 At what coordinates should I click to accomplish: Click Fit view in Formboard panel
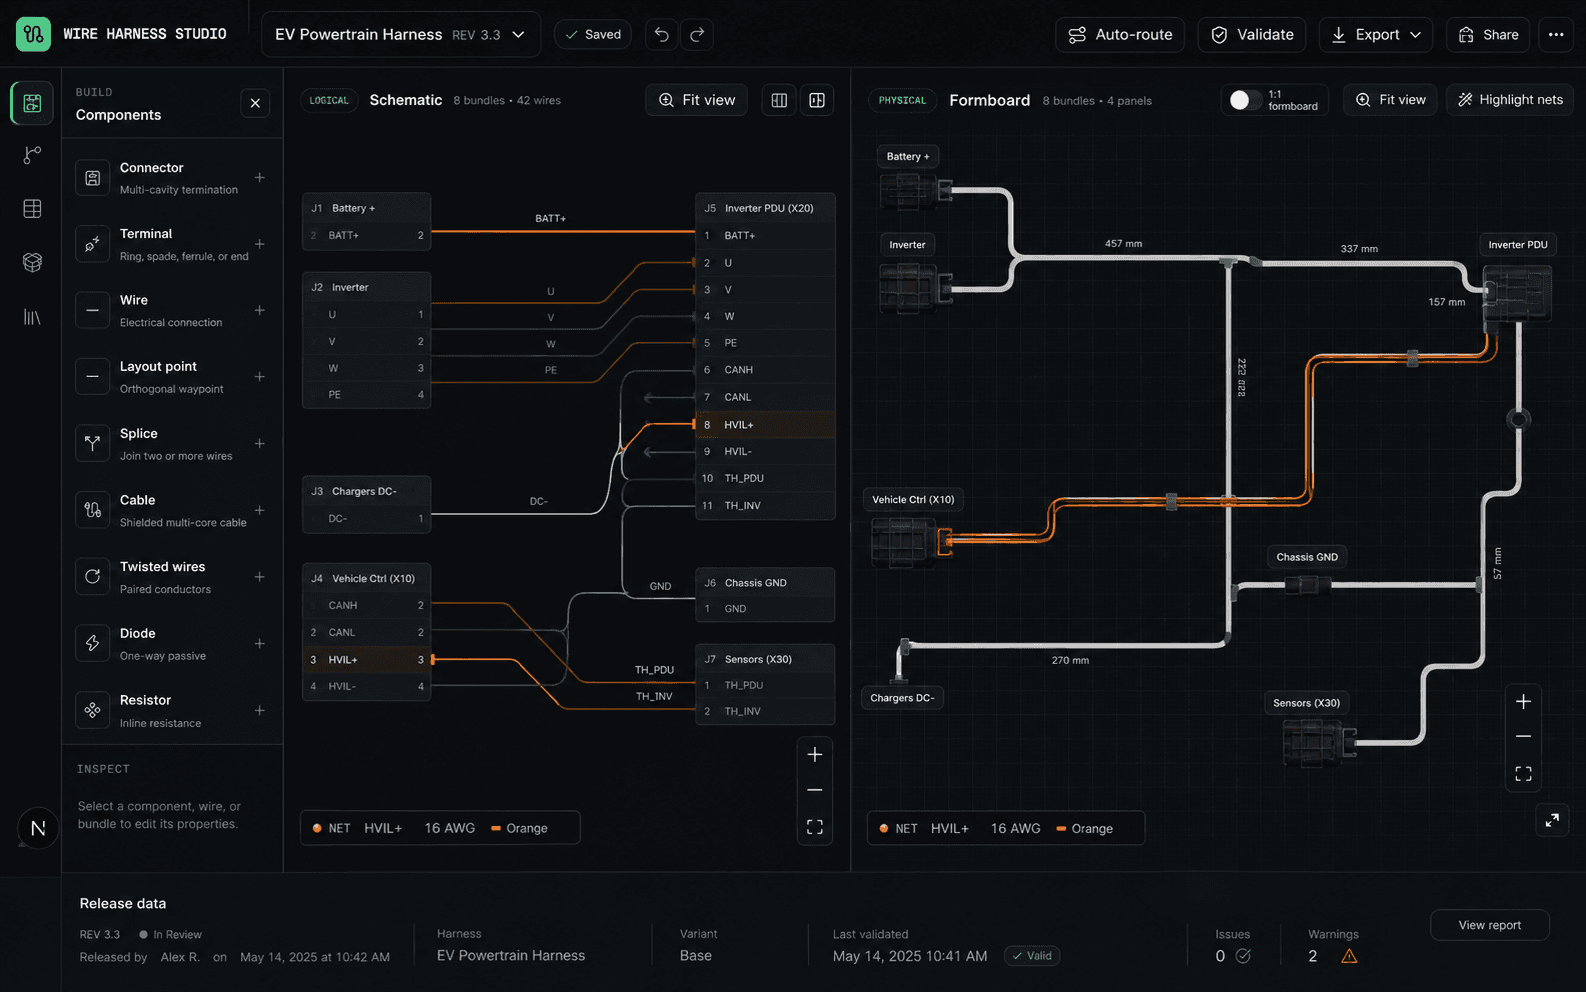(x=1391, y=100)
